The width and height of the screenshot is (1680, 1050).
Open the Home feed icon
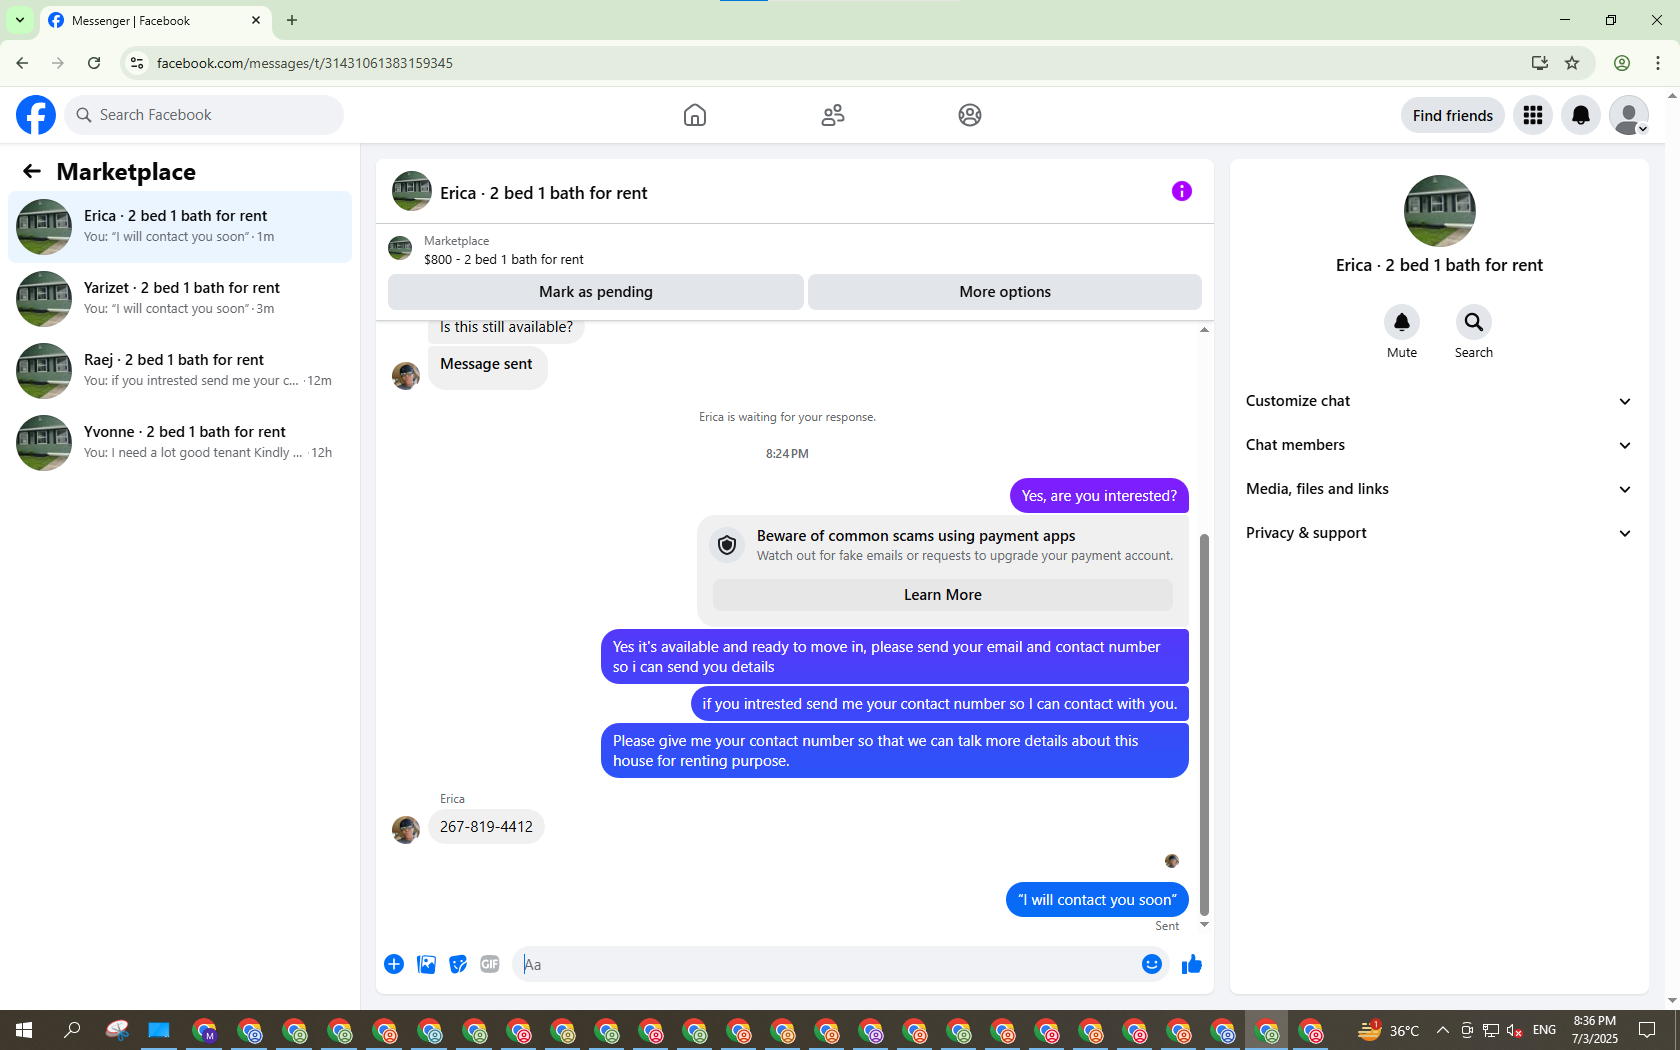click(x=695, y=115)
